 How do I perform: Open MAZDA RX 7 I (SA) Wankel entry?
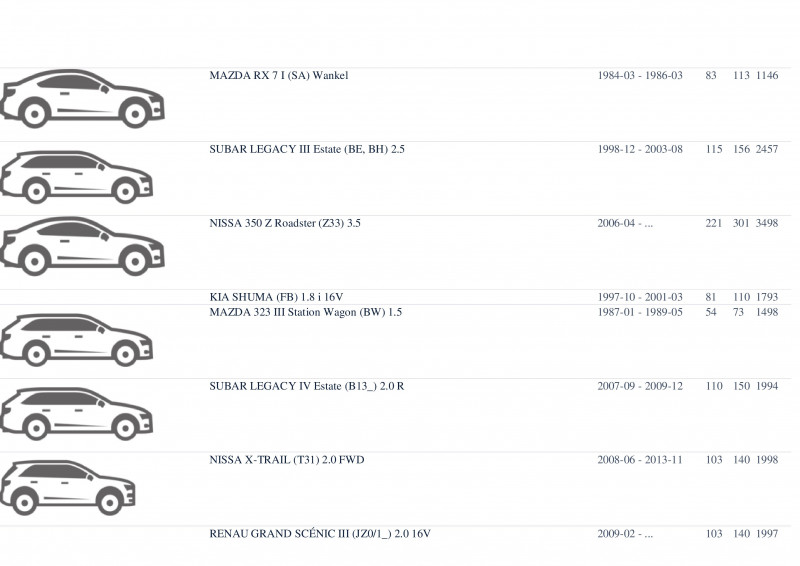(x=279, y=76)
